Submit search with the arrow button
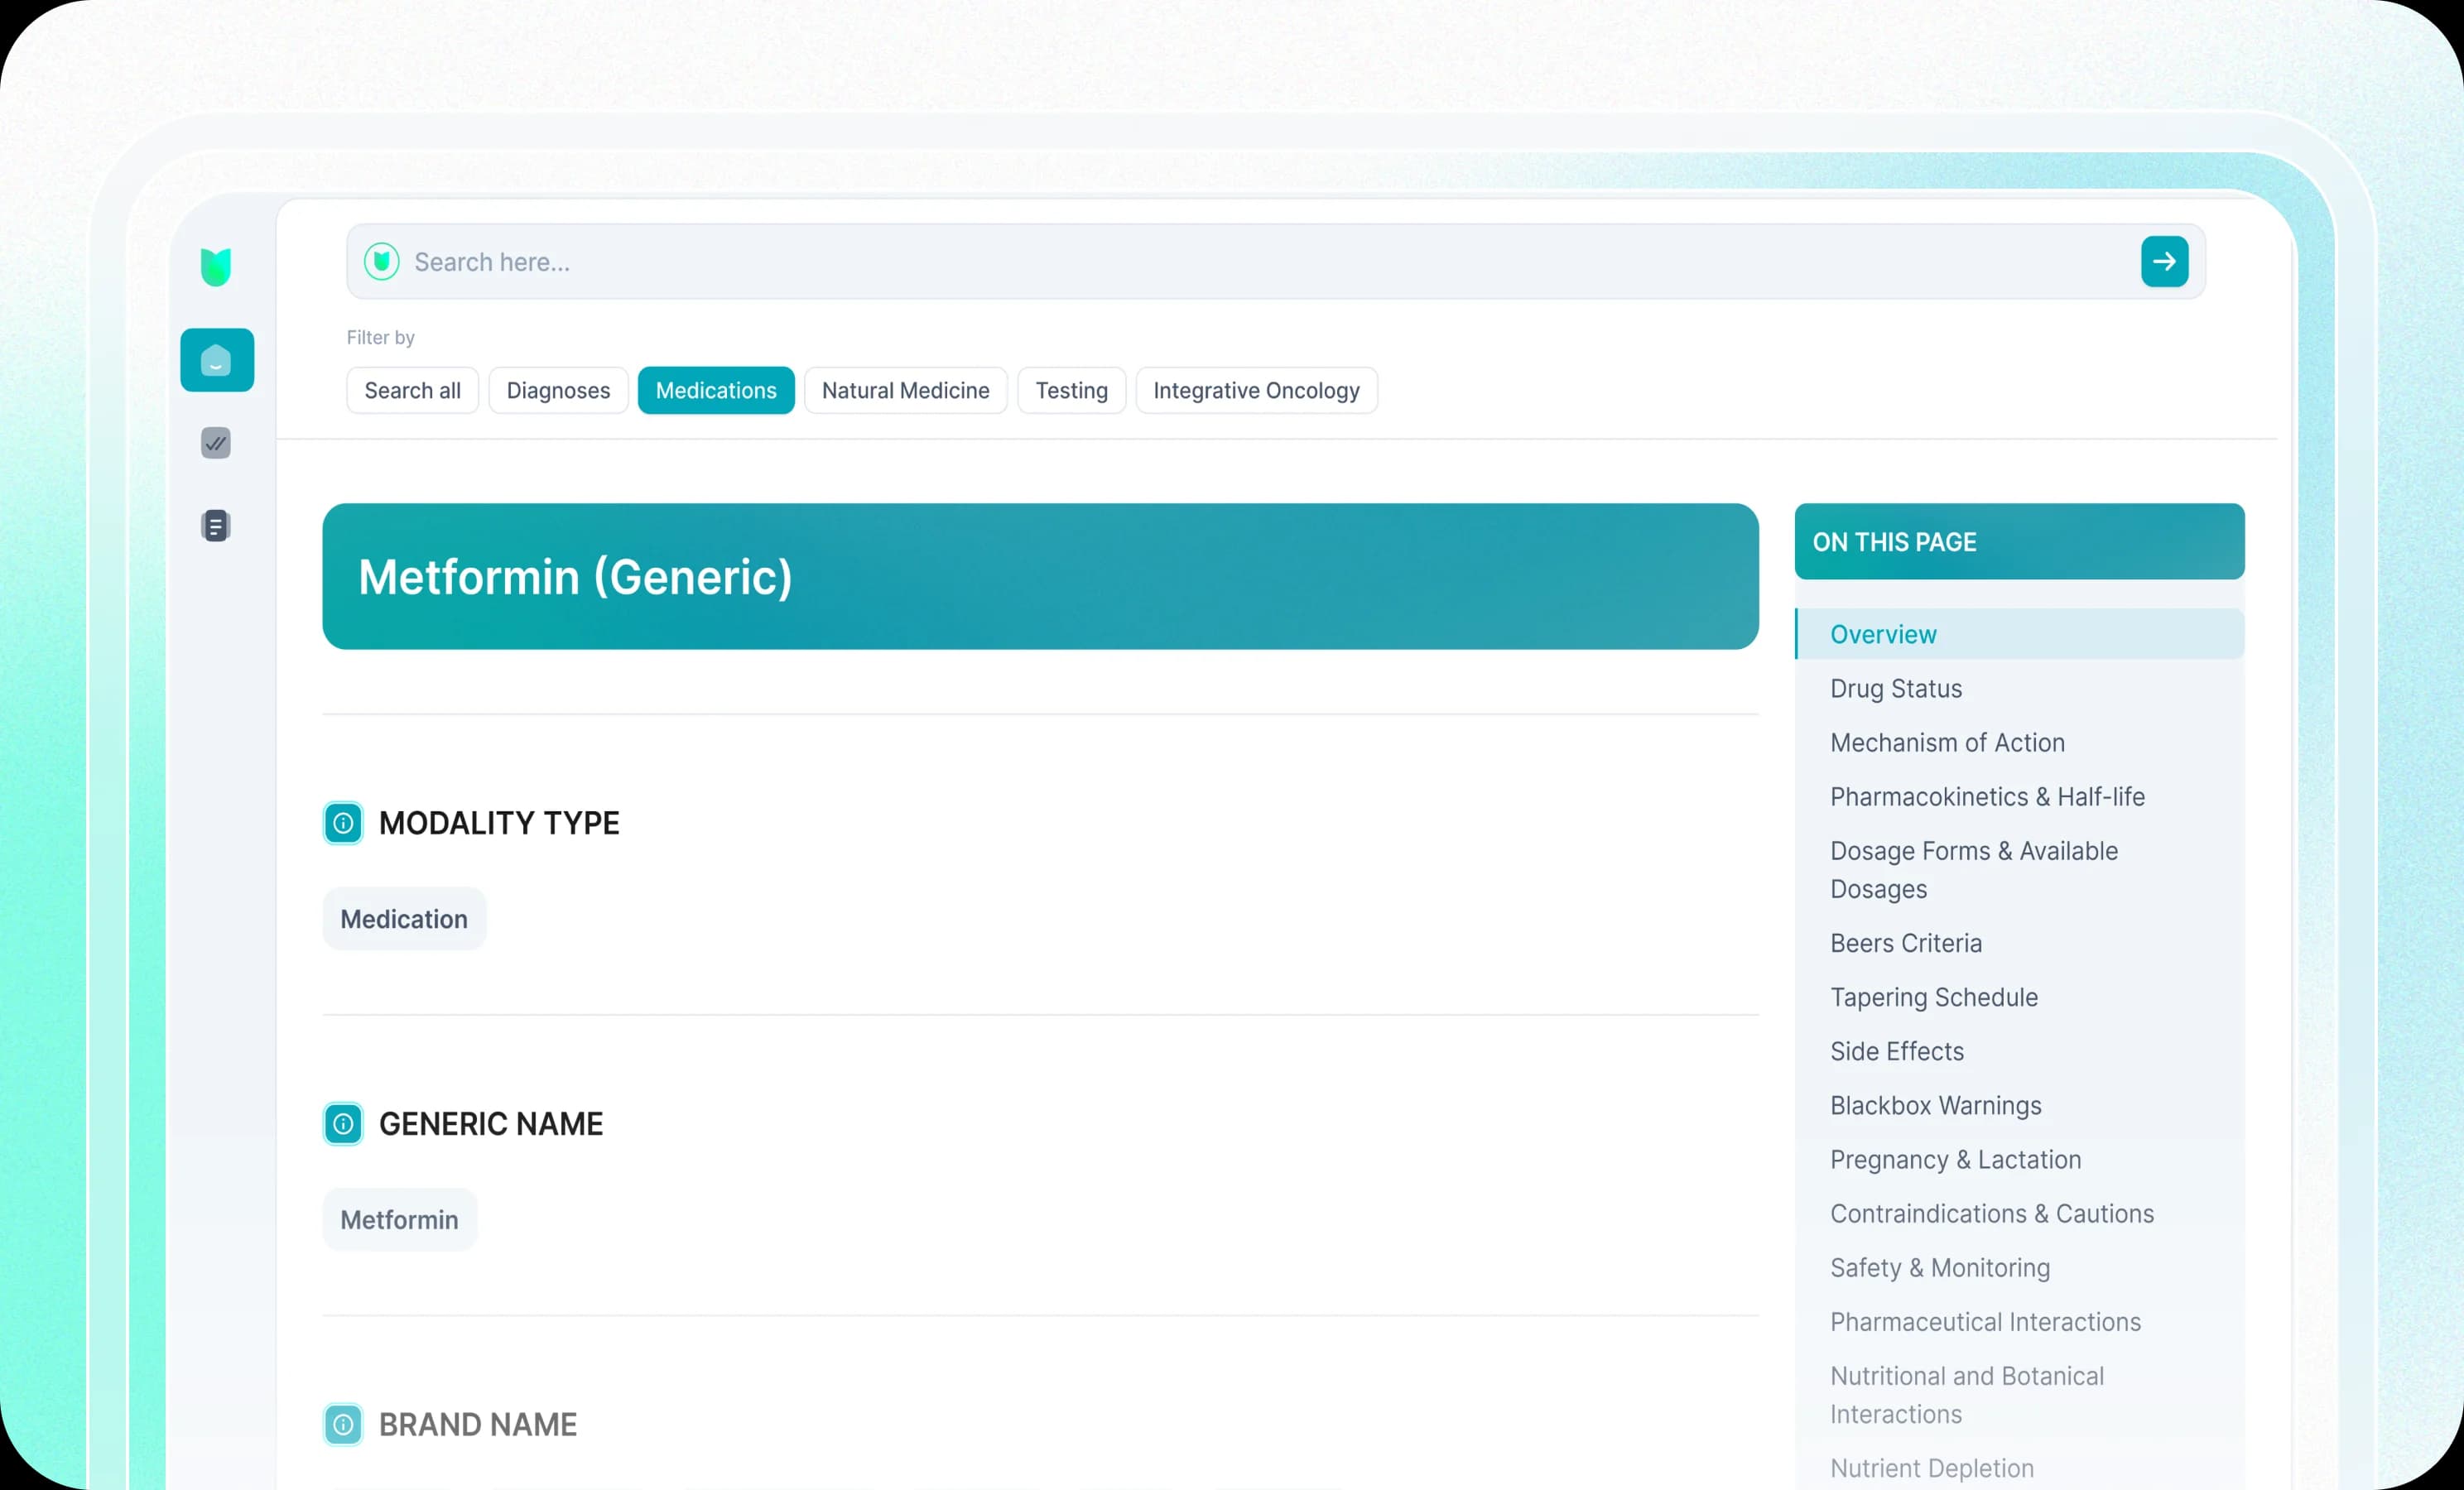The height and width of the screenshot is (1490, 2464). (2164, 262)
